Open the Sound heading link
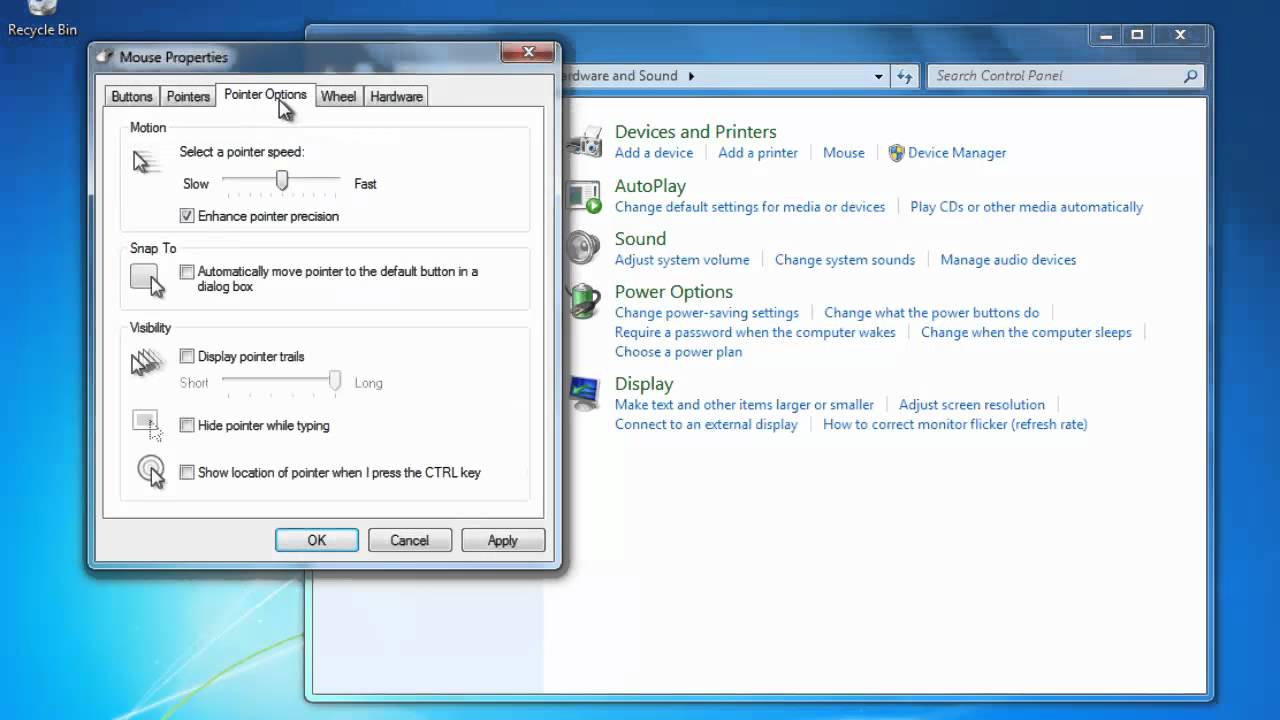The height and width of the screenshot is (720, 1280). click(x=640, y=239)
